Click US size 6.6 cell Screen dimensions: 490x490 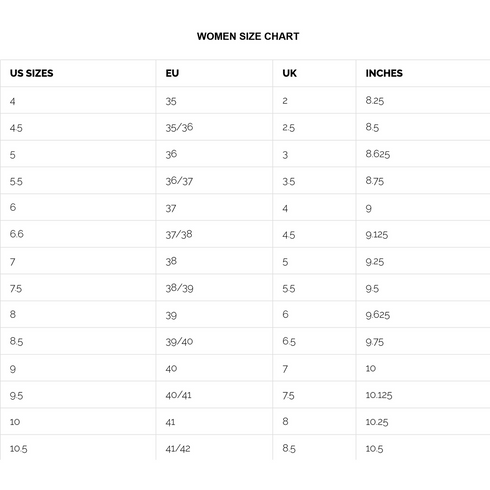(78, 234)
